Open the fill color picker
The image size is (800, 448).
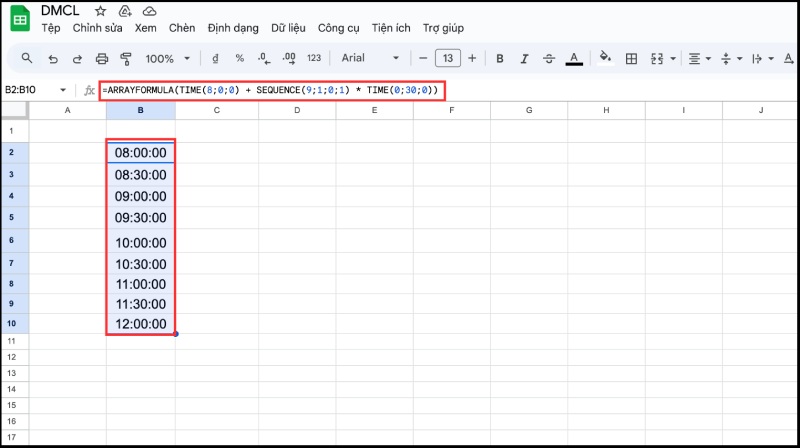[605, 58]
